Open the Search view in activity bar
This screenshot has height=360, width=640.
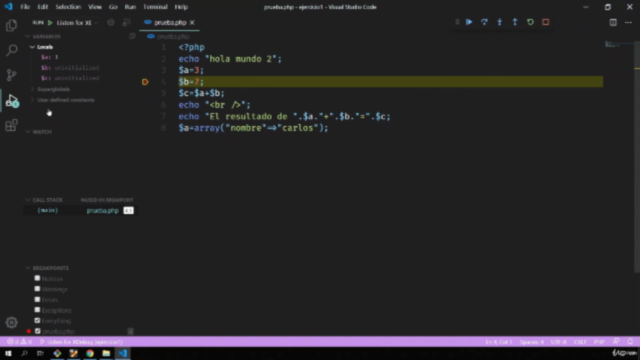pyautogui.click(x=11, y=50)
